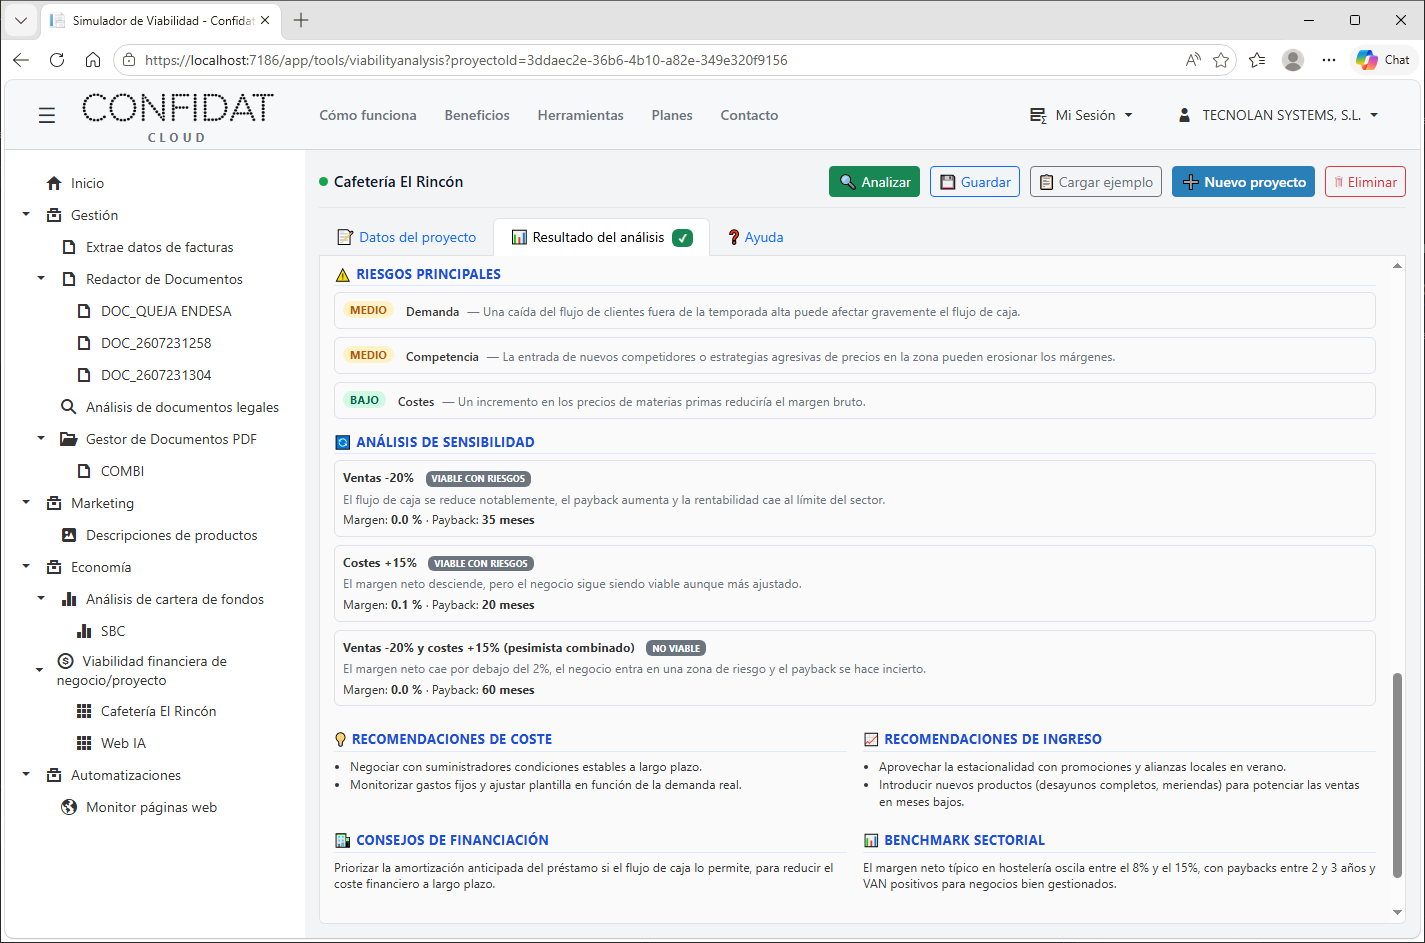This screenshot has width=1425, height=943.
Task: Click the results panel scrollbar thumb
Action: pyautogui.click(x=1397, y=775)
